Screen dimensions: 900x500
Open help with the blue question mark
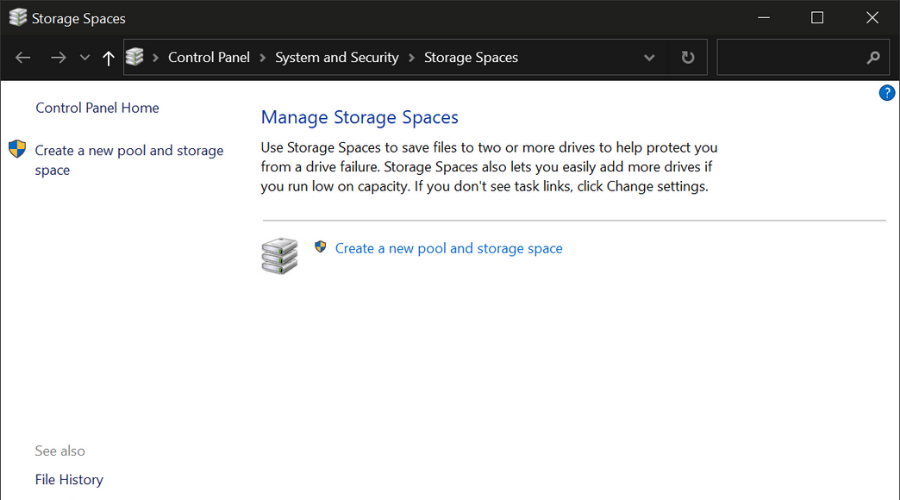click(887, 93)
